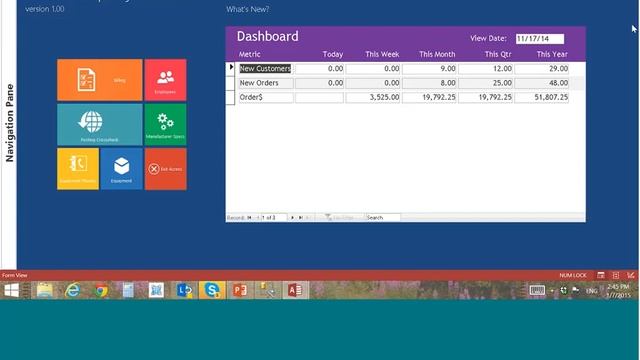Open the Equipment box tile
This screenshot has height=360, width=640.
coord(122,169)
